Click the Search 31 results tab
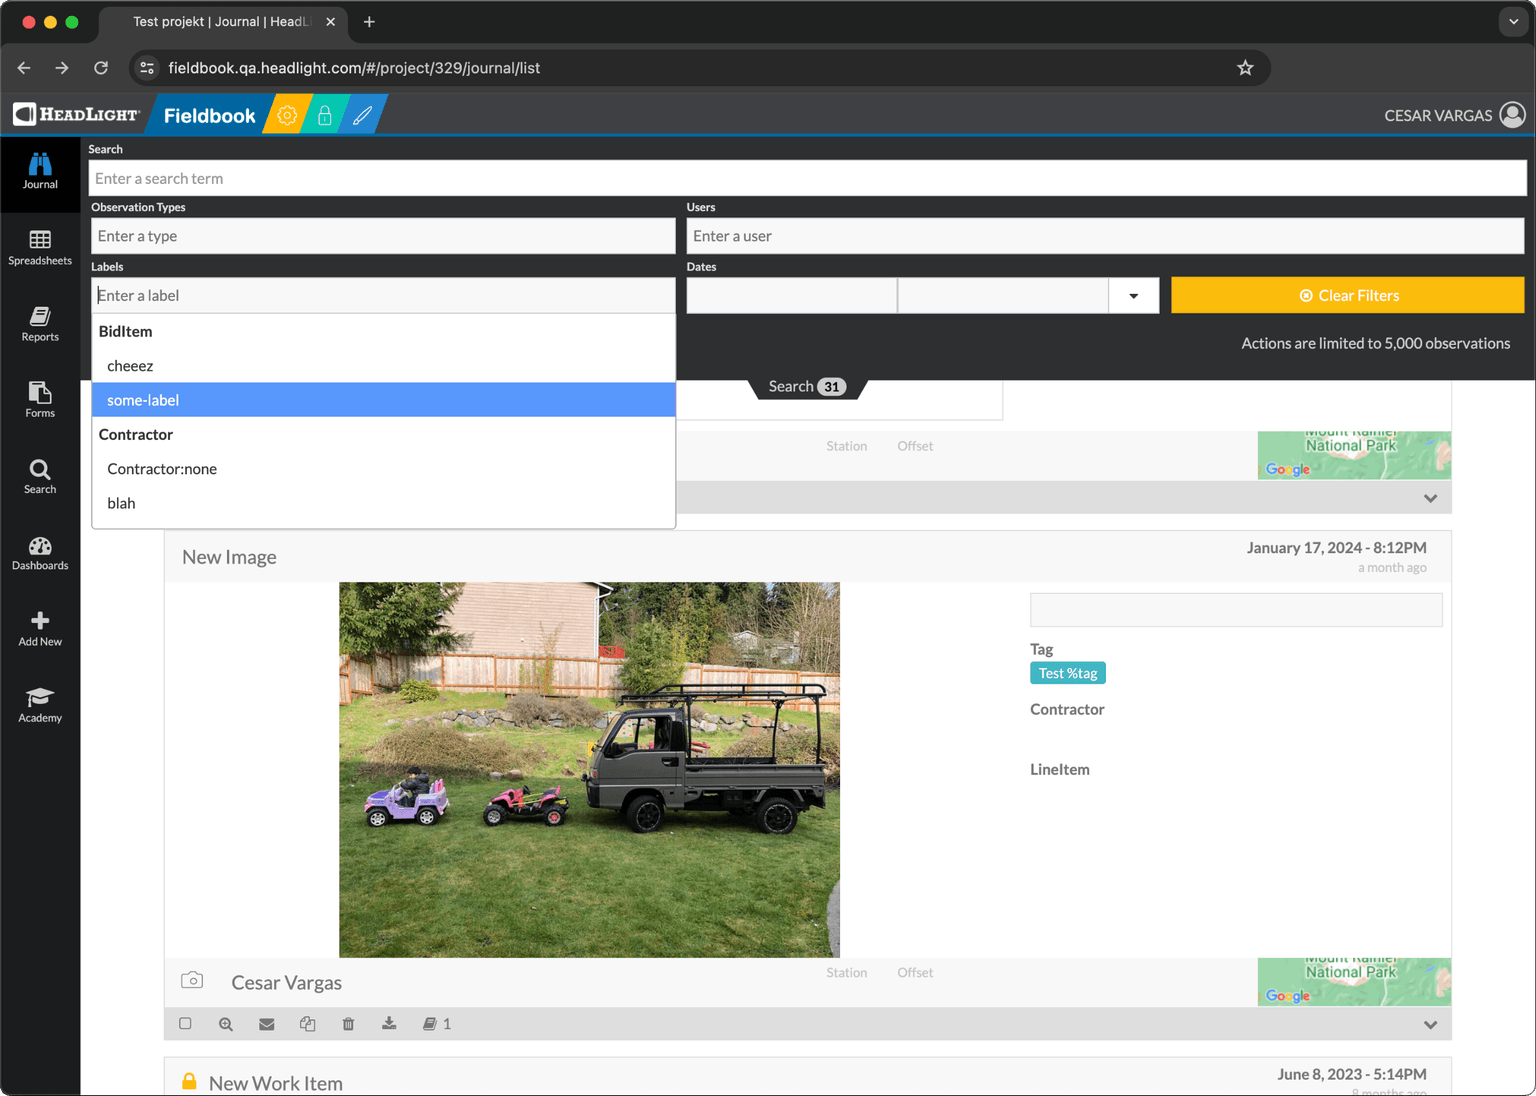The height and width of the screenshot is (1096, 1536). click(806, 387)
